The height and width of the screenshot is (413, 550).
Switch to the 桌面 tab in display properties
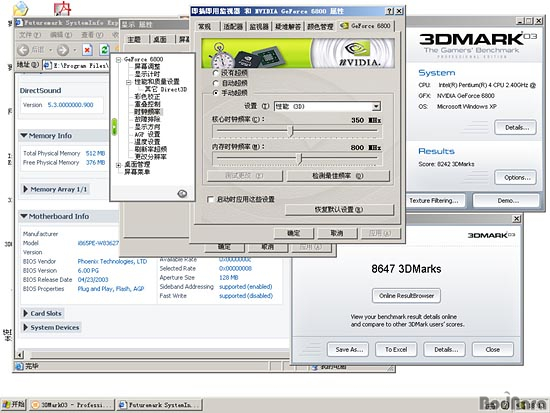pyautogui.click(x=160, y=39)
